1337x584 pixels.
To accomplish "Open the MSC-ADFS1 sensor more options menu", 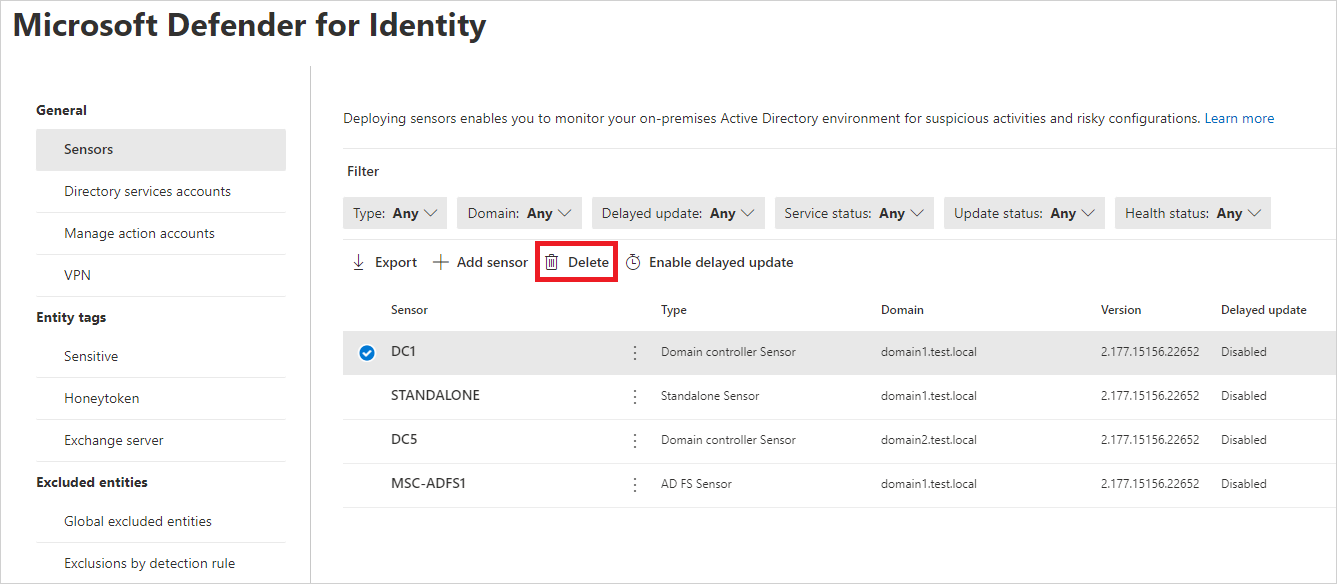I will coord(634,483).
